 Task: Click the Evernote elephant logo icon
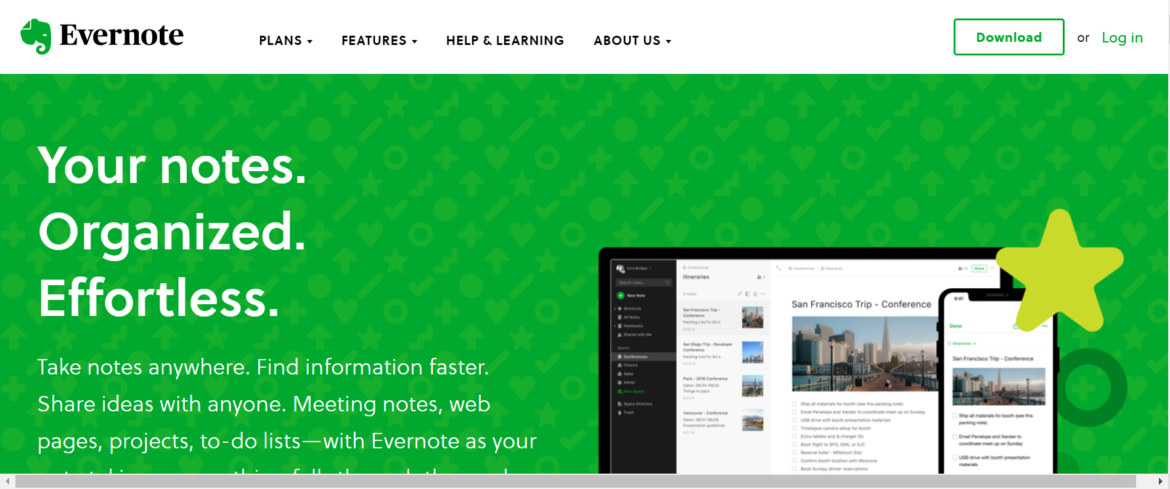click(x=36, y=36)
